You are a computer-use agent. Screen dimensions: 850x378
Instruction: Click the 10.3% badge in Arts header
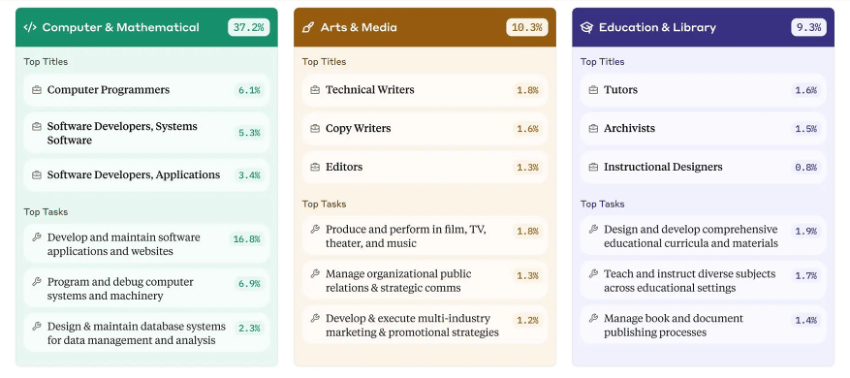tap(527, 27)
